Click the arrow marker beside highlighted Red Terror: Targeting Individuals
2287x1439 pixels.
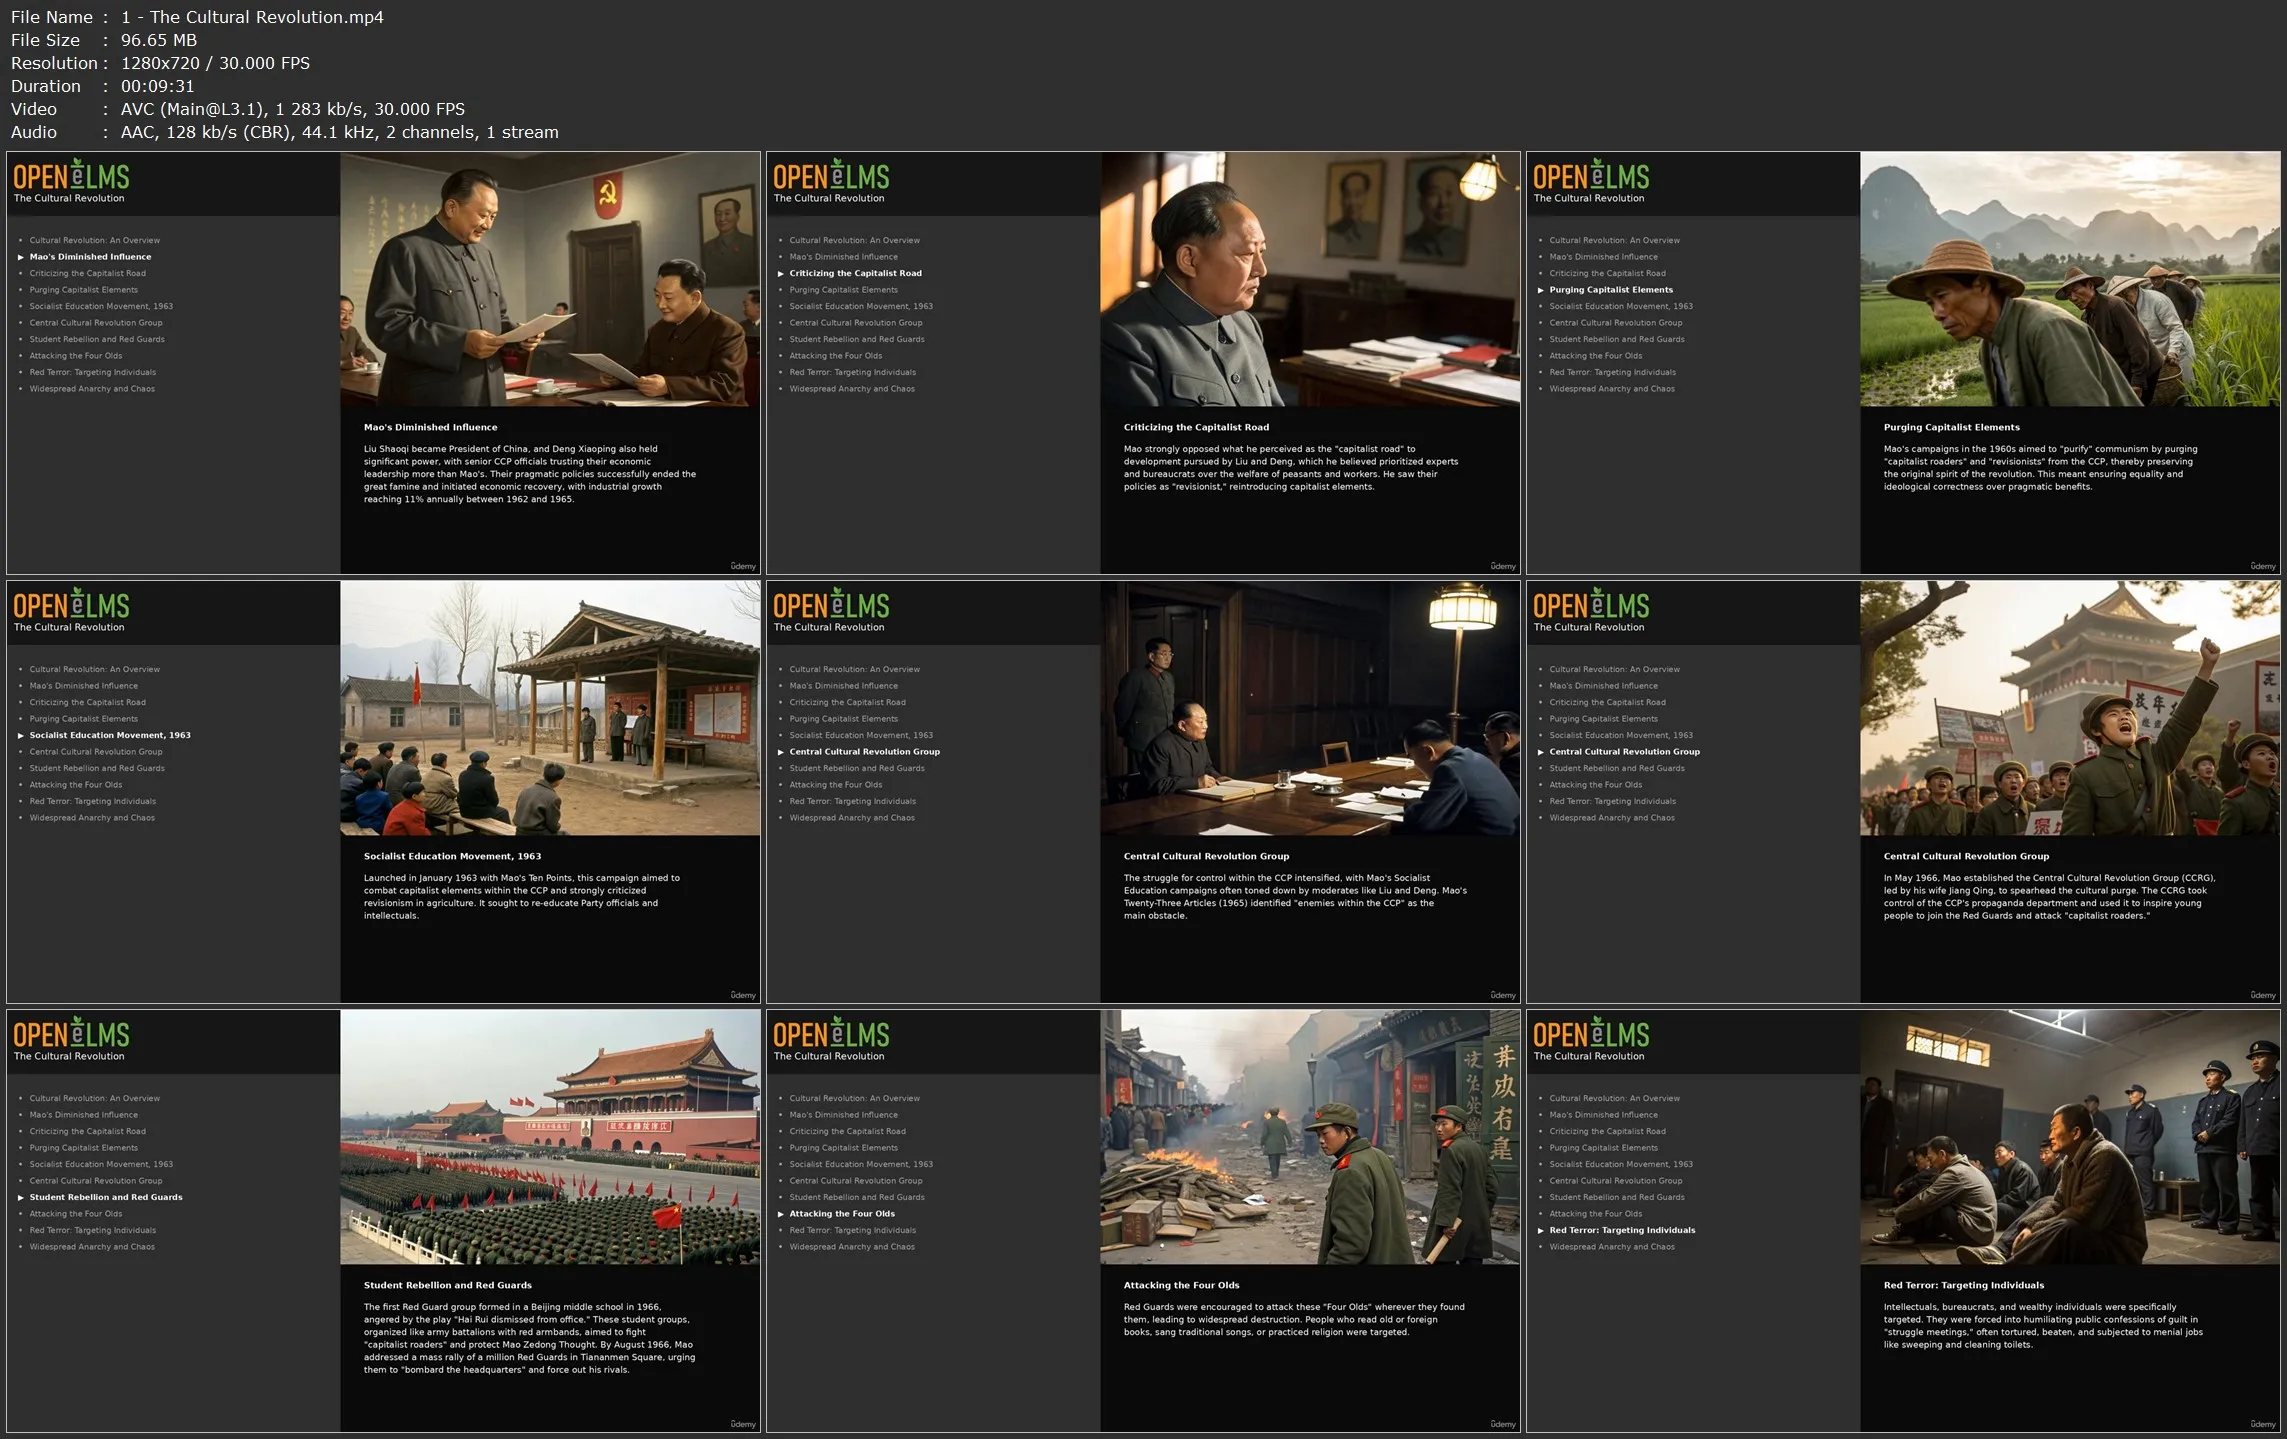(x=1540, y=1230)
